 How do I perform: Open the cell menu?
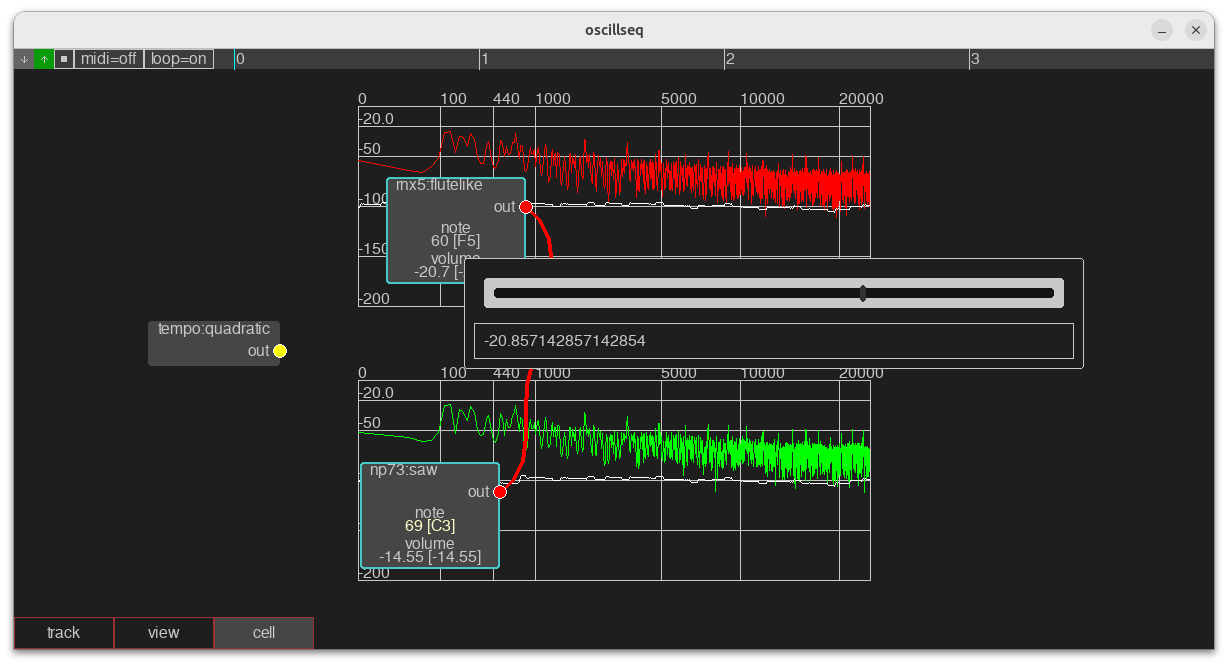click(x=264, y=633)
